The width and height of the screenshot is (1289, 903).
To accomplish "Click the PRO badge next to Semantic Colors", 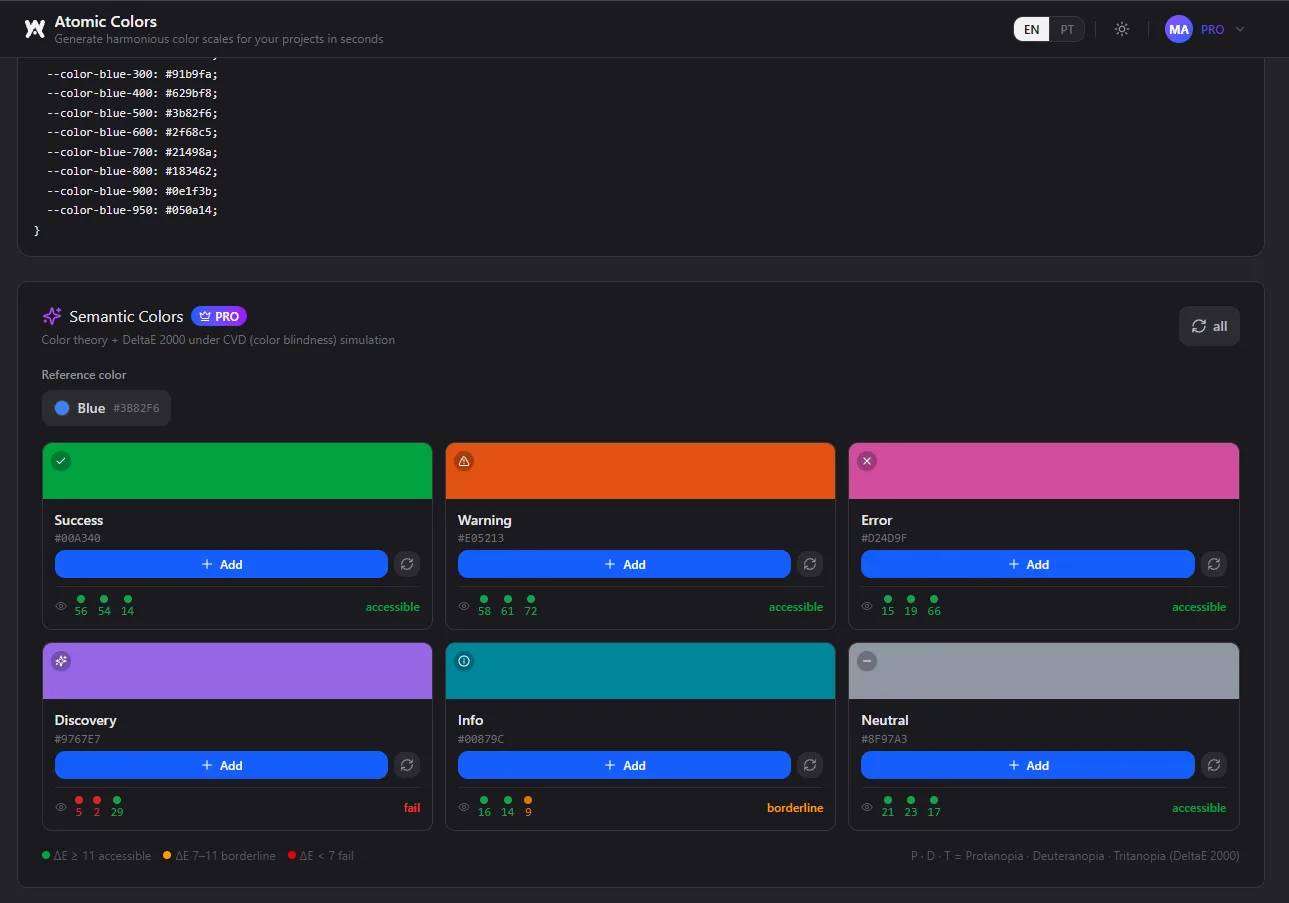I will coord(219,316).
